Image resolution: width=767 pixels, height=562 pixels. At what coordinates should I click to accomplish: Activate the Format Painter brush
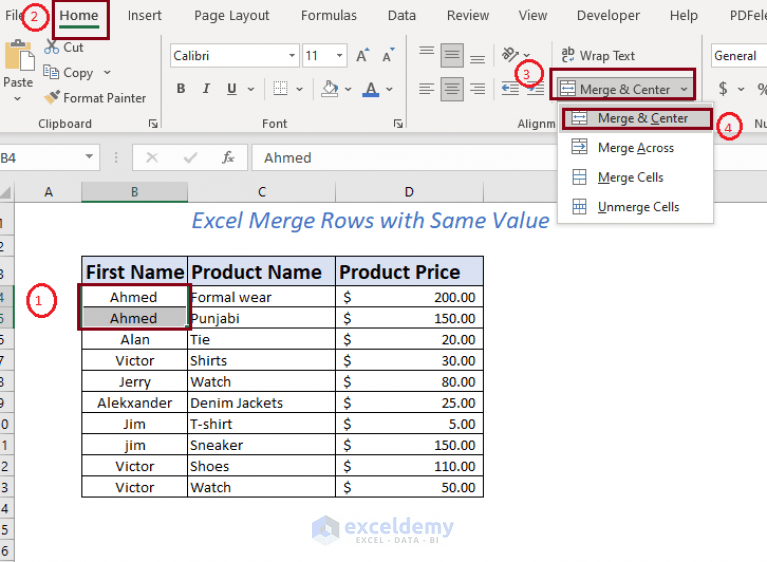(51, 97)
